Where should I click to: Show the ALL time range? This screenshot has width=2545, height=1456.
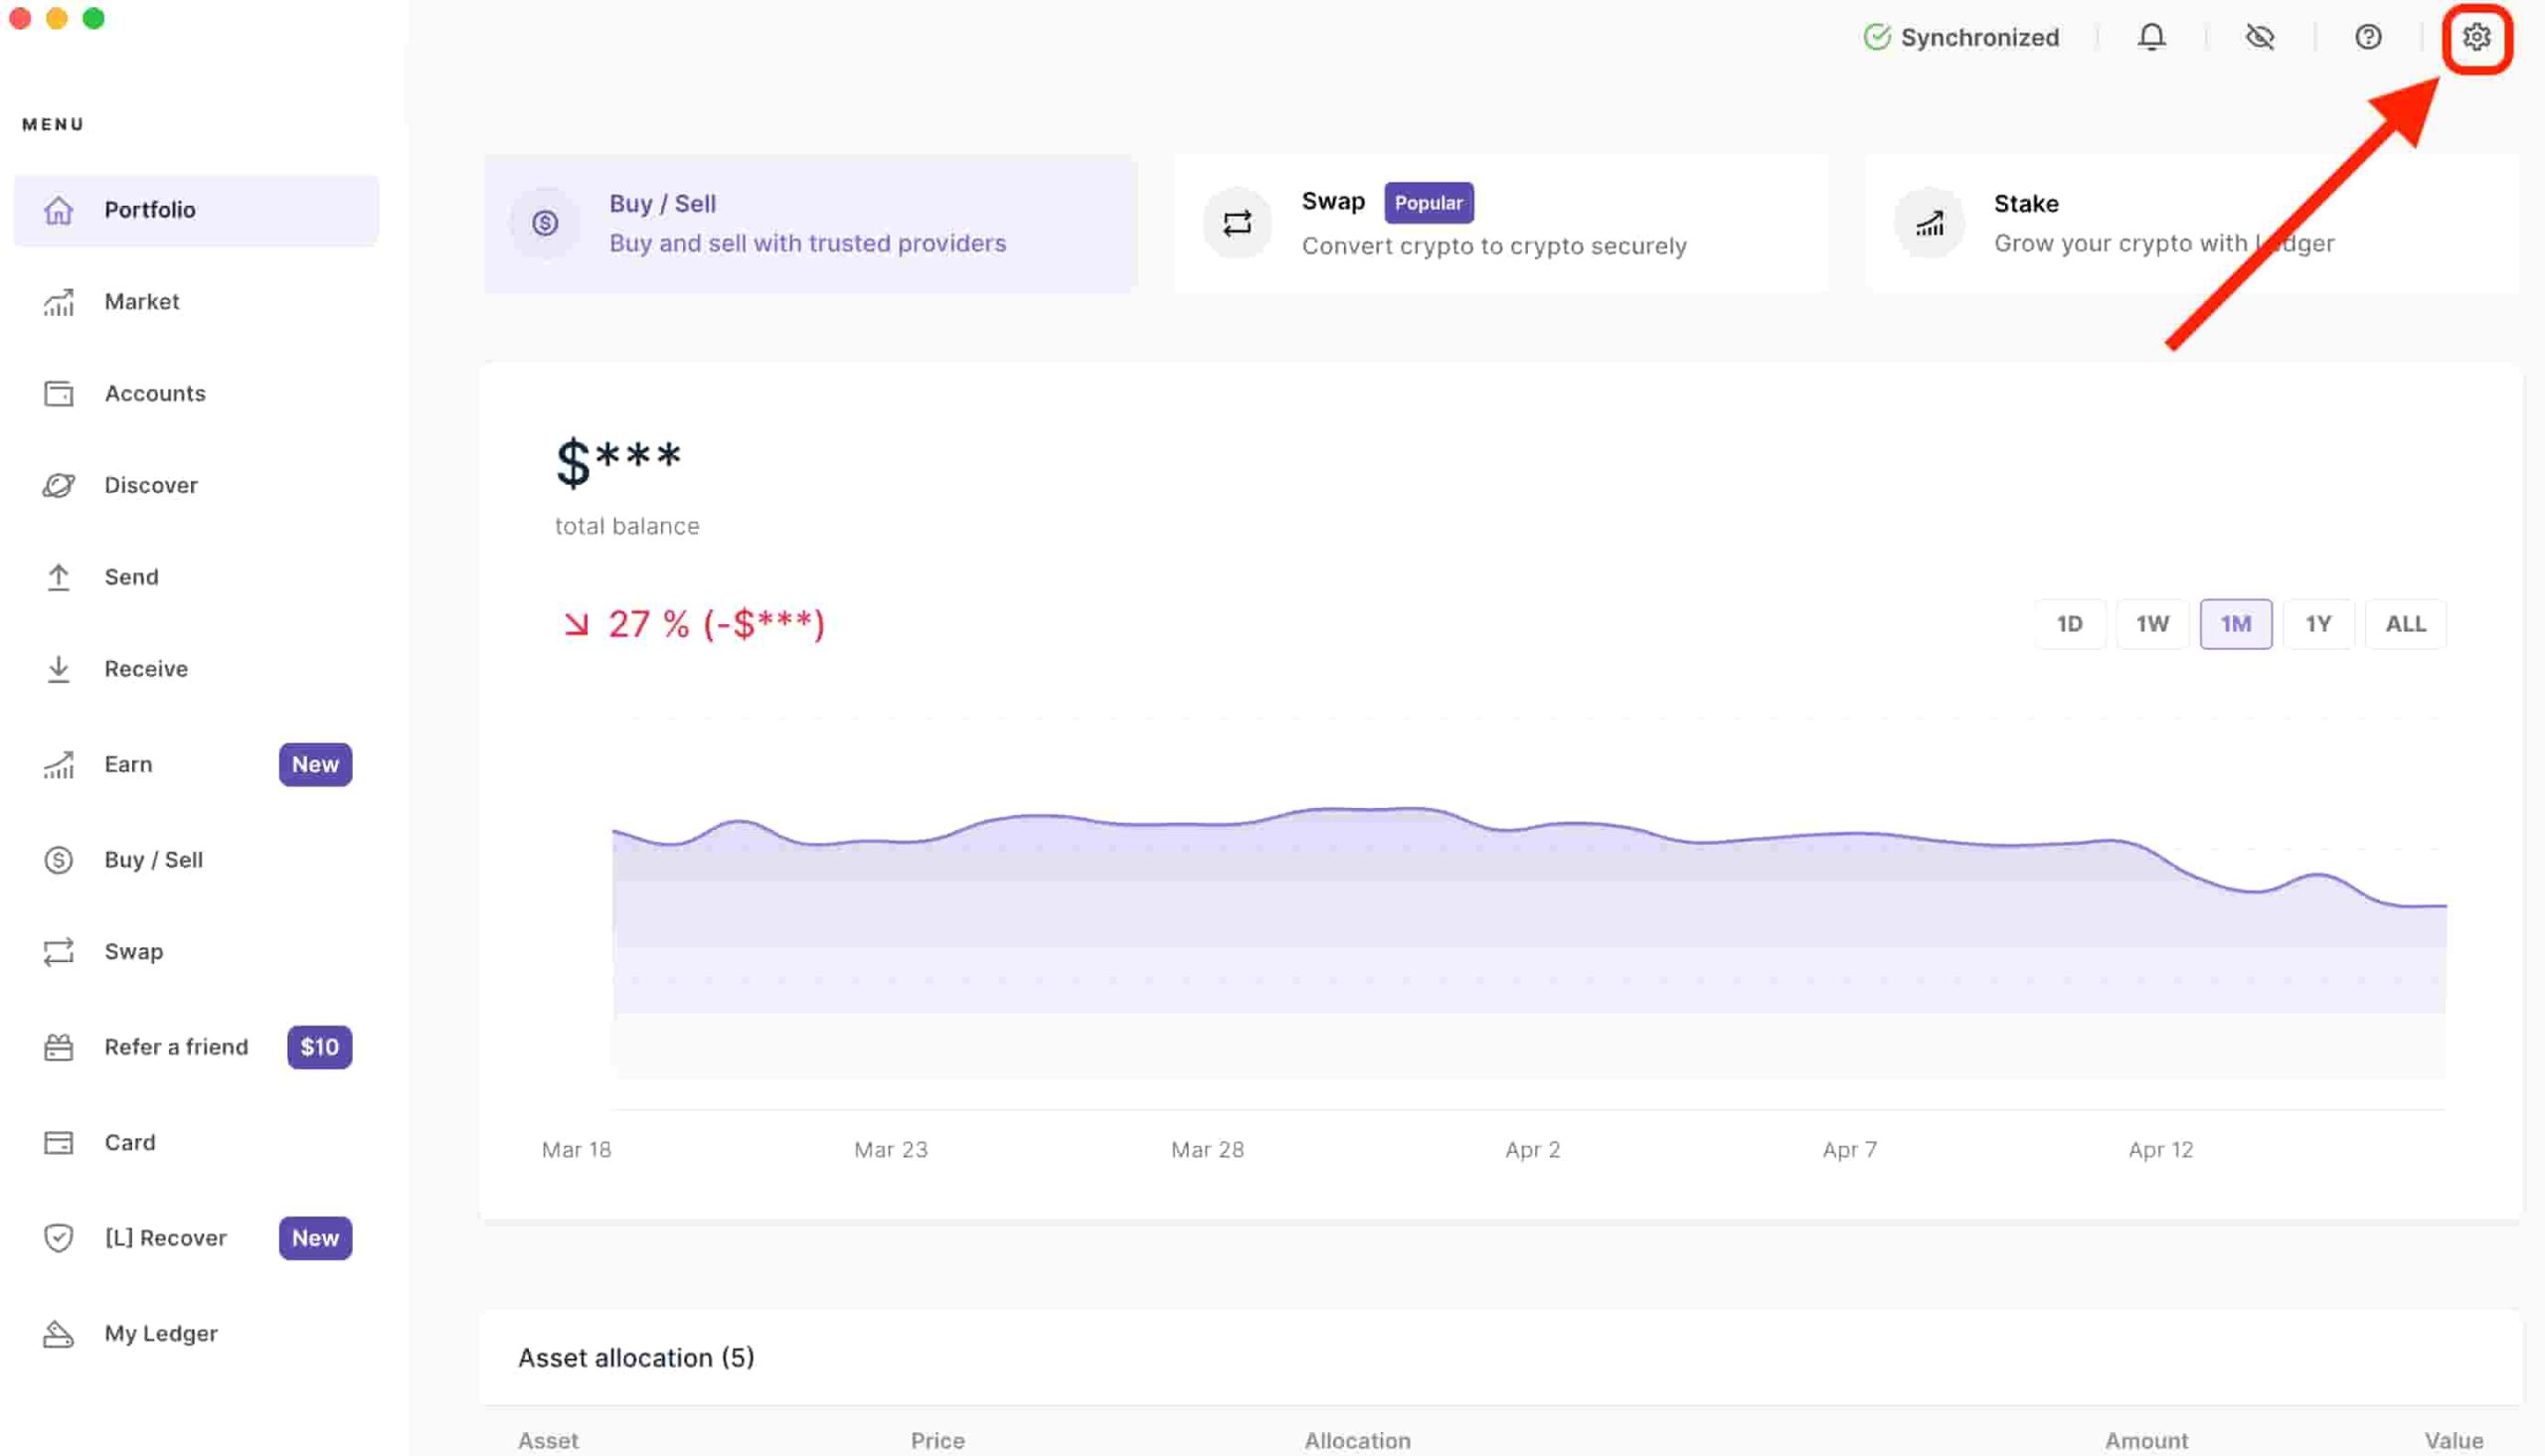[2405, 624]
